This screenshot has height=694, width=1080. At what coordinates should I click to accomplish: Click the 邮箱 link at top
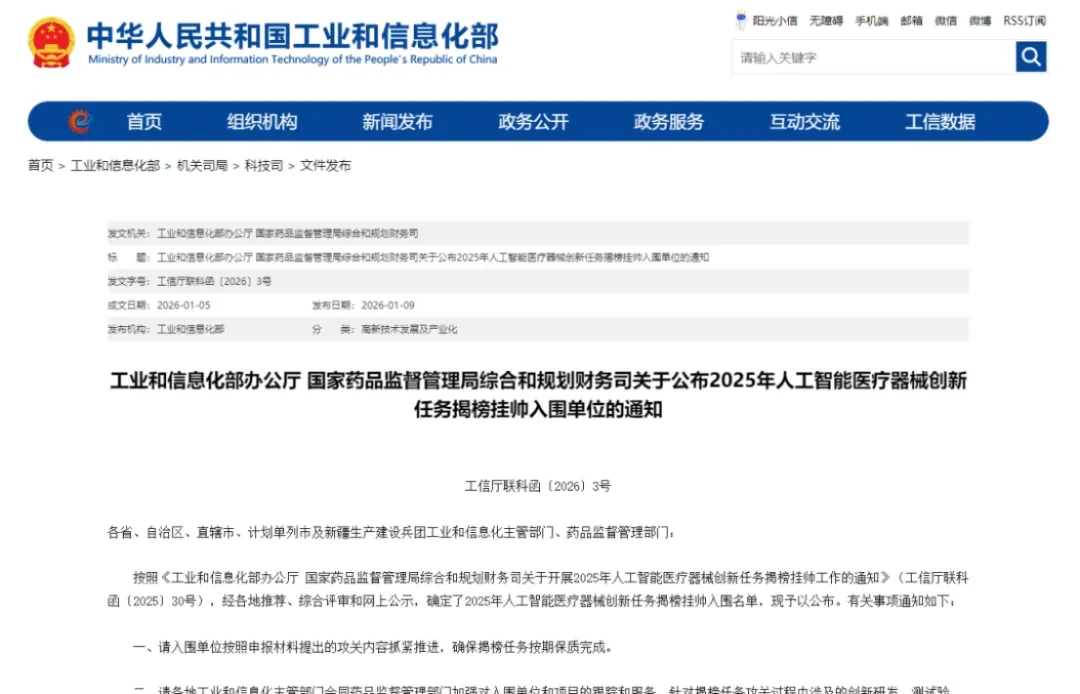coord(911,21)
